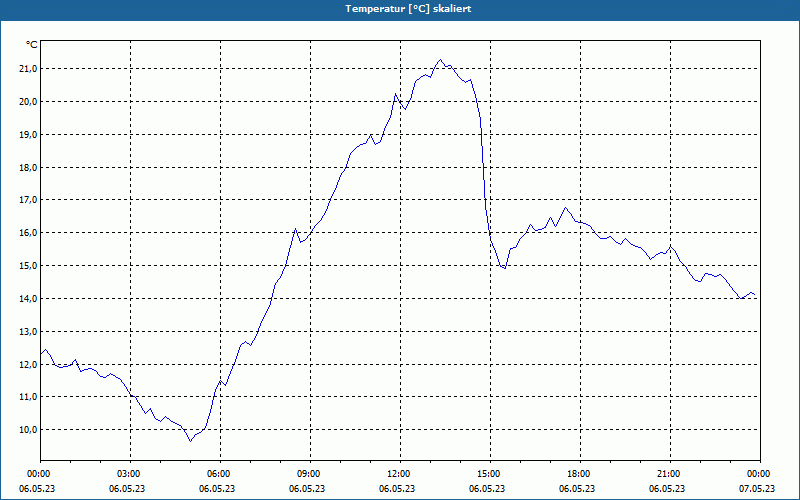This screenshot has width=800, height=500.
Task: Click the '19,0' y-axis value
Action: [29, 135]
